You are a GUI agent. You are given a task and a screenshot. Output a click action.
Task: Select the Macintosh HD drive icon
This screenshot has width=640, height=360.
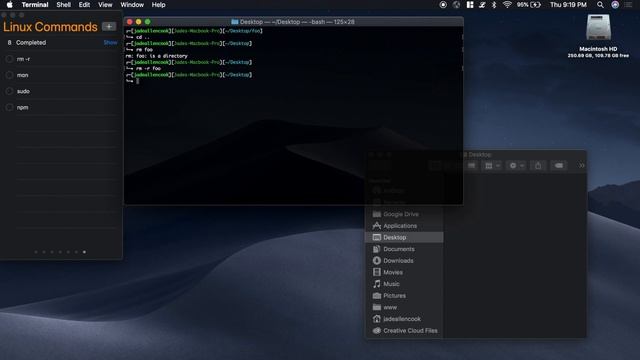tap(598, 28)
